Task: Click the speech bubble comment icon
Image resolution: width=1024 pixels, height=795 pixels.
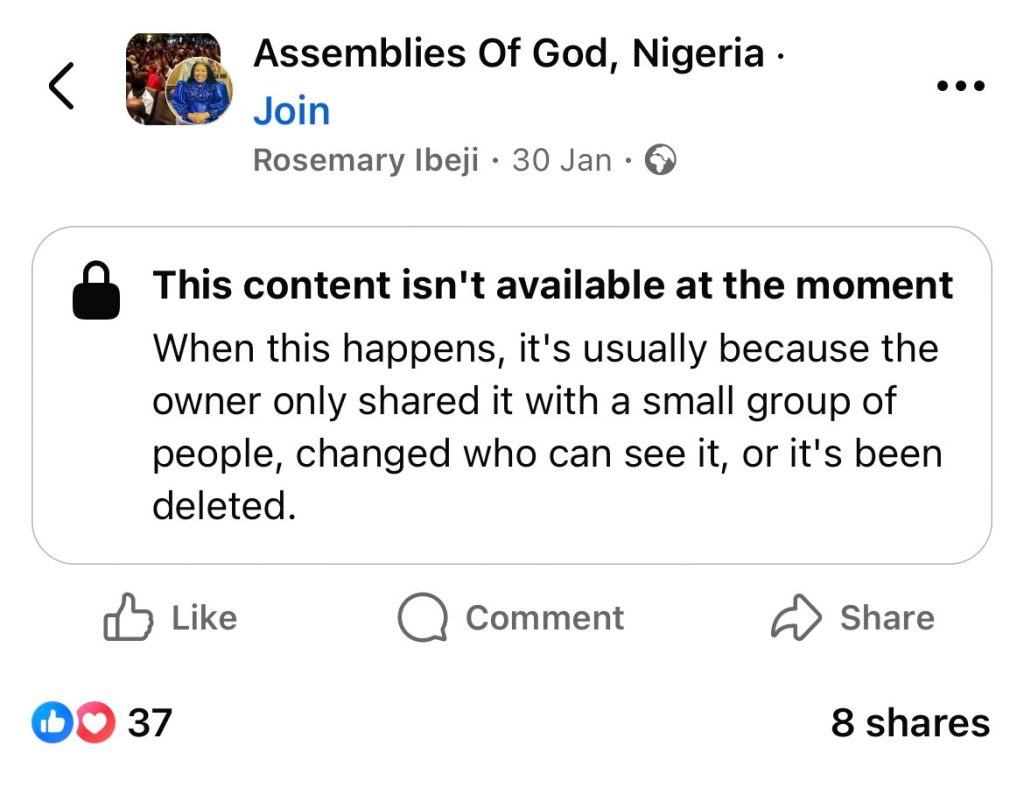Action: (x=422, y=618)
